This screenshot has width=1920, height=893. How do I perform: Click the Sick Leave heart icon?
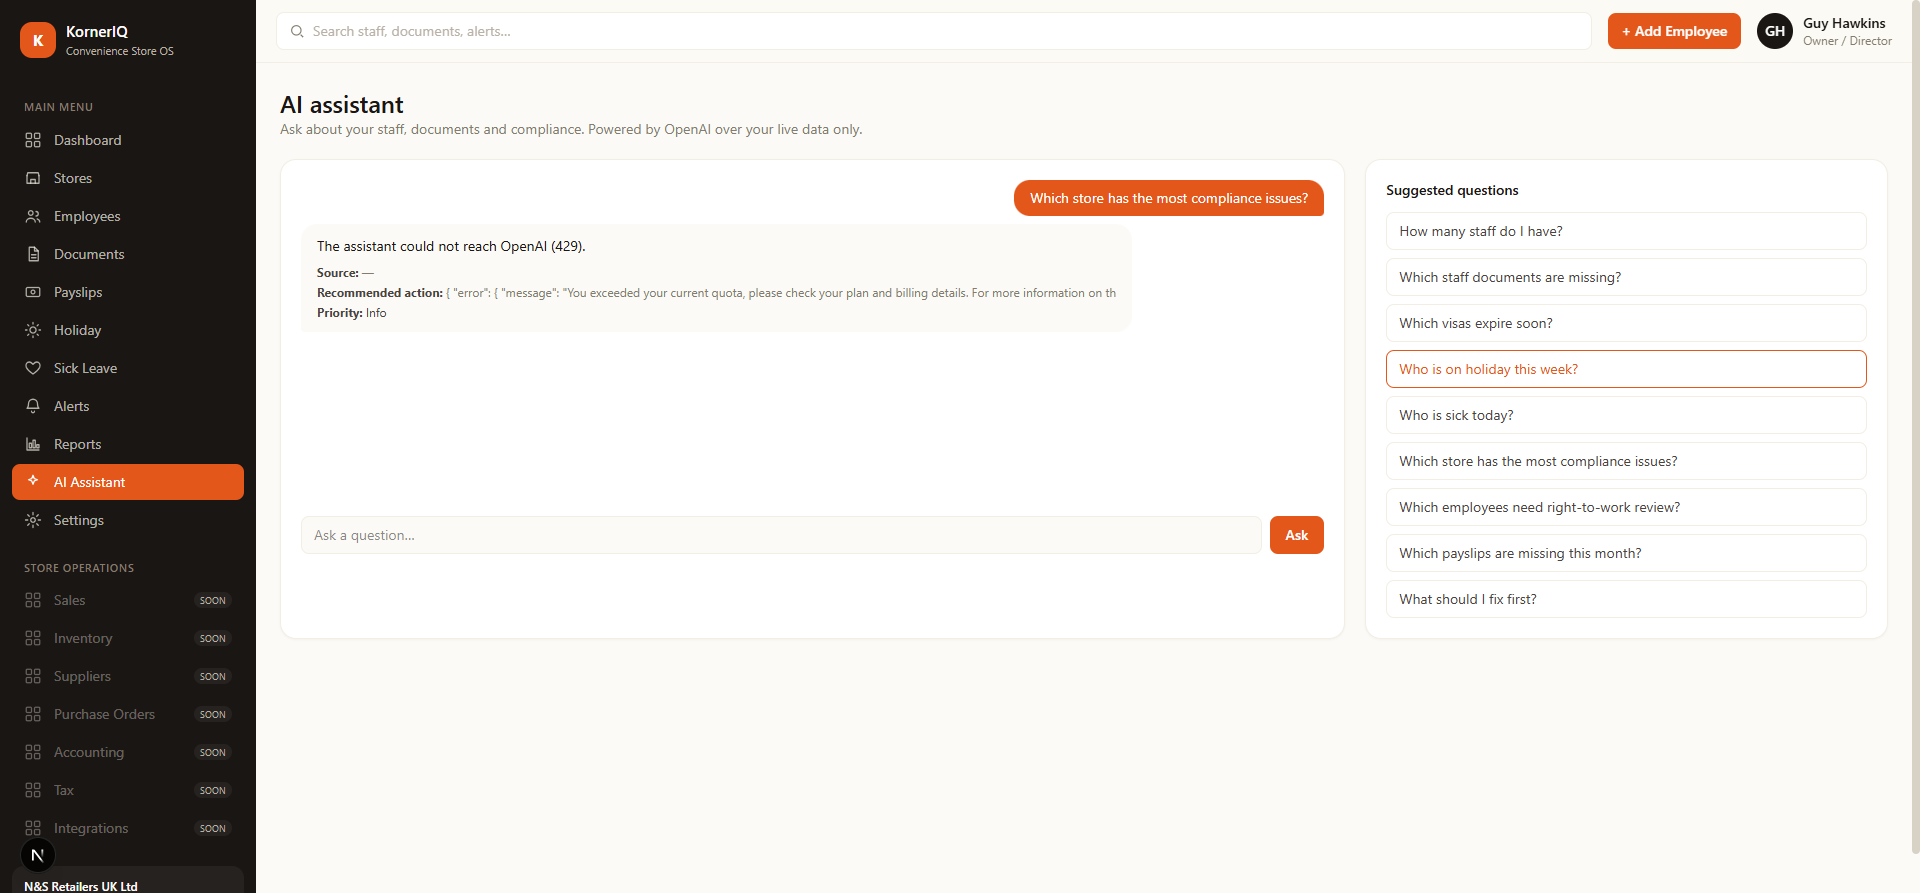pyautogui.click(x=33, y=368)
